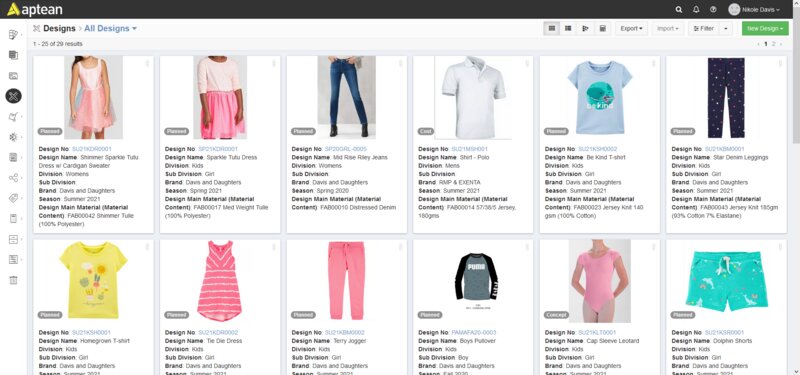Select the Designs scissors icon in sidebar

(13, 96)
